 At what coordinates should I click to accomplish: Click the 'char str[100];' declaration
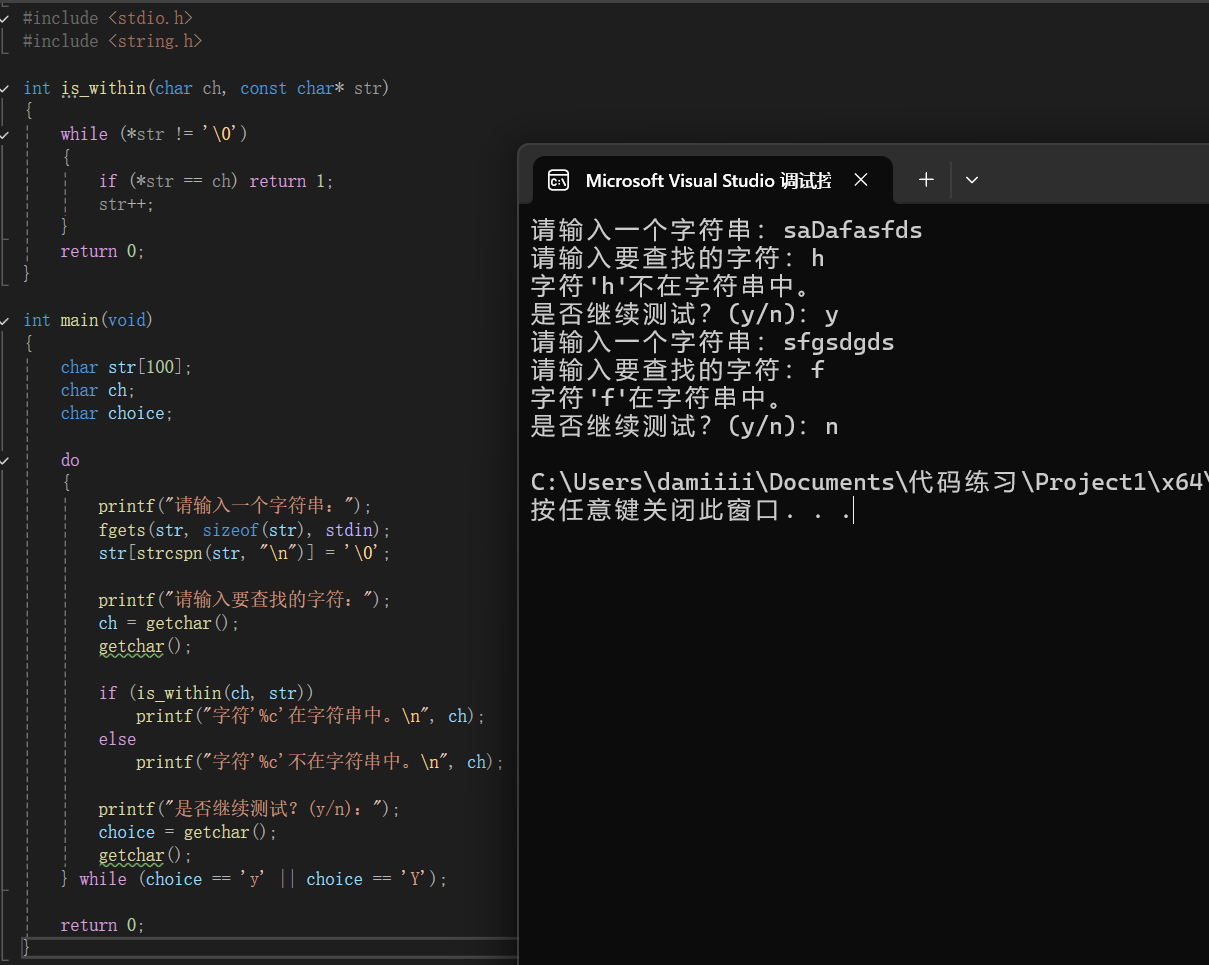pyautogui.click(x=126, y=367)
